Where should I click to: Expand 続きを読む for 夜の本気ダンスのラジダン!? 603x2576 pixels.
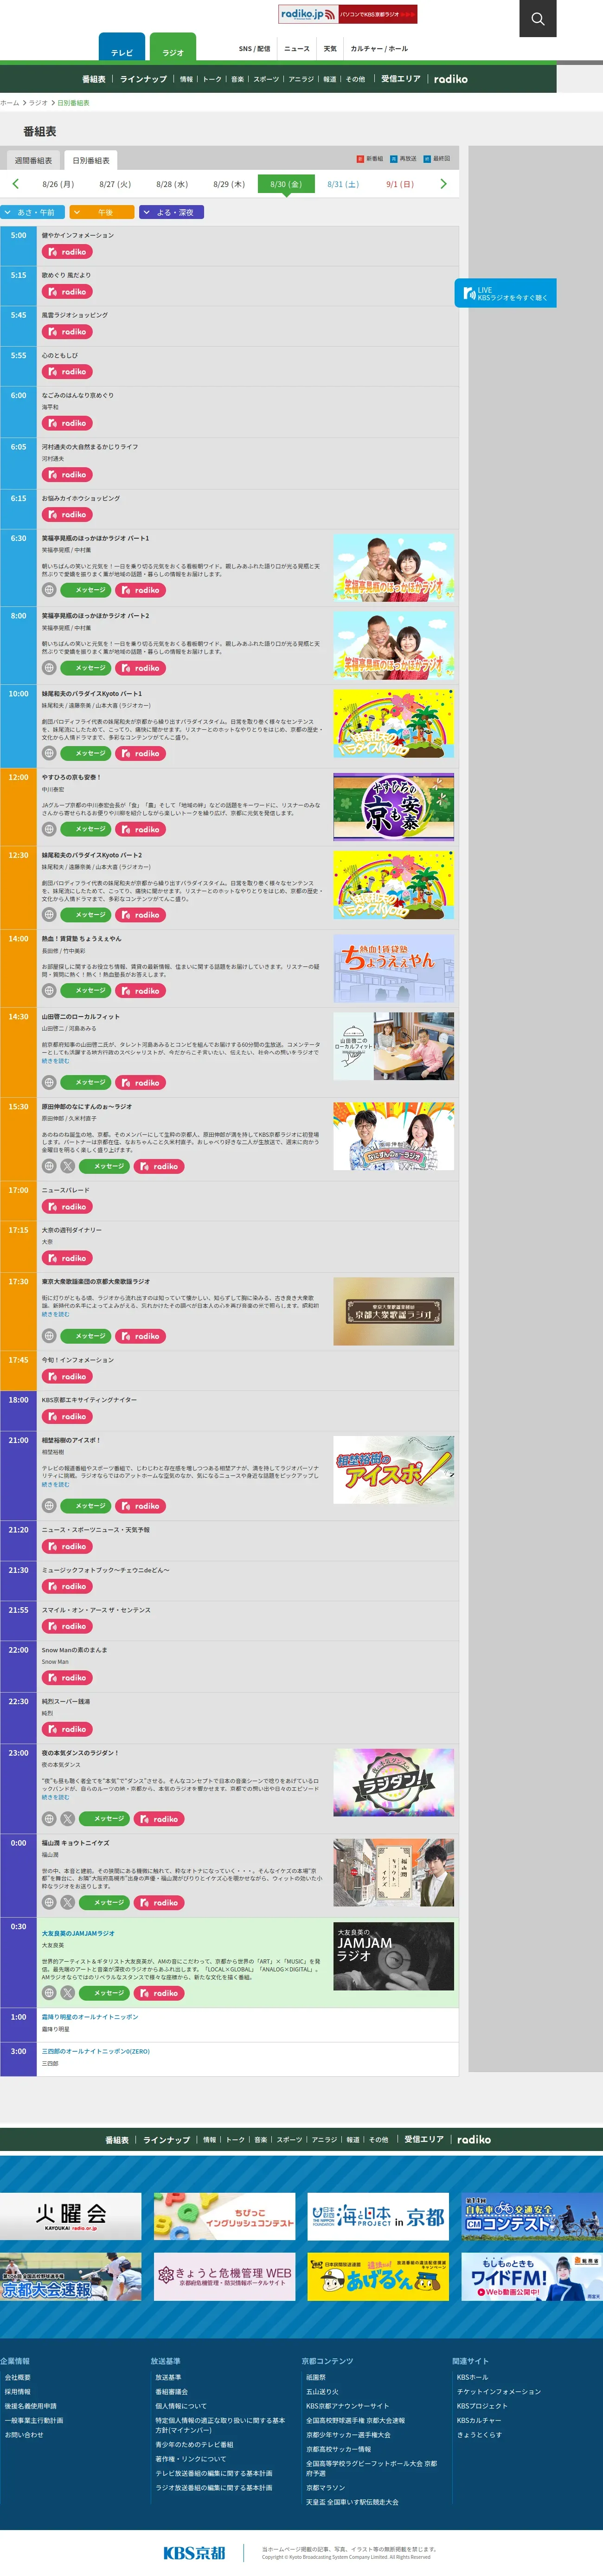(55, 1797)
